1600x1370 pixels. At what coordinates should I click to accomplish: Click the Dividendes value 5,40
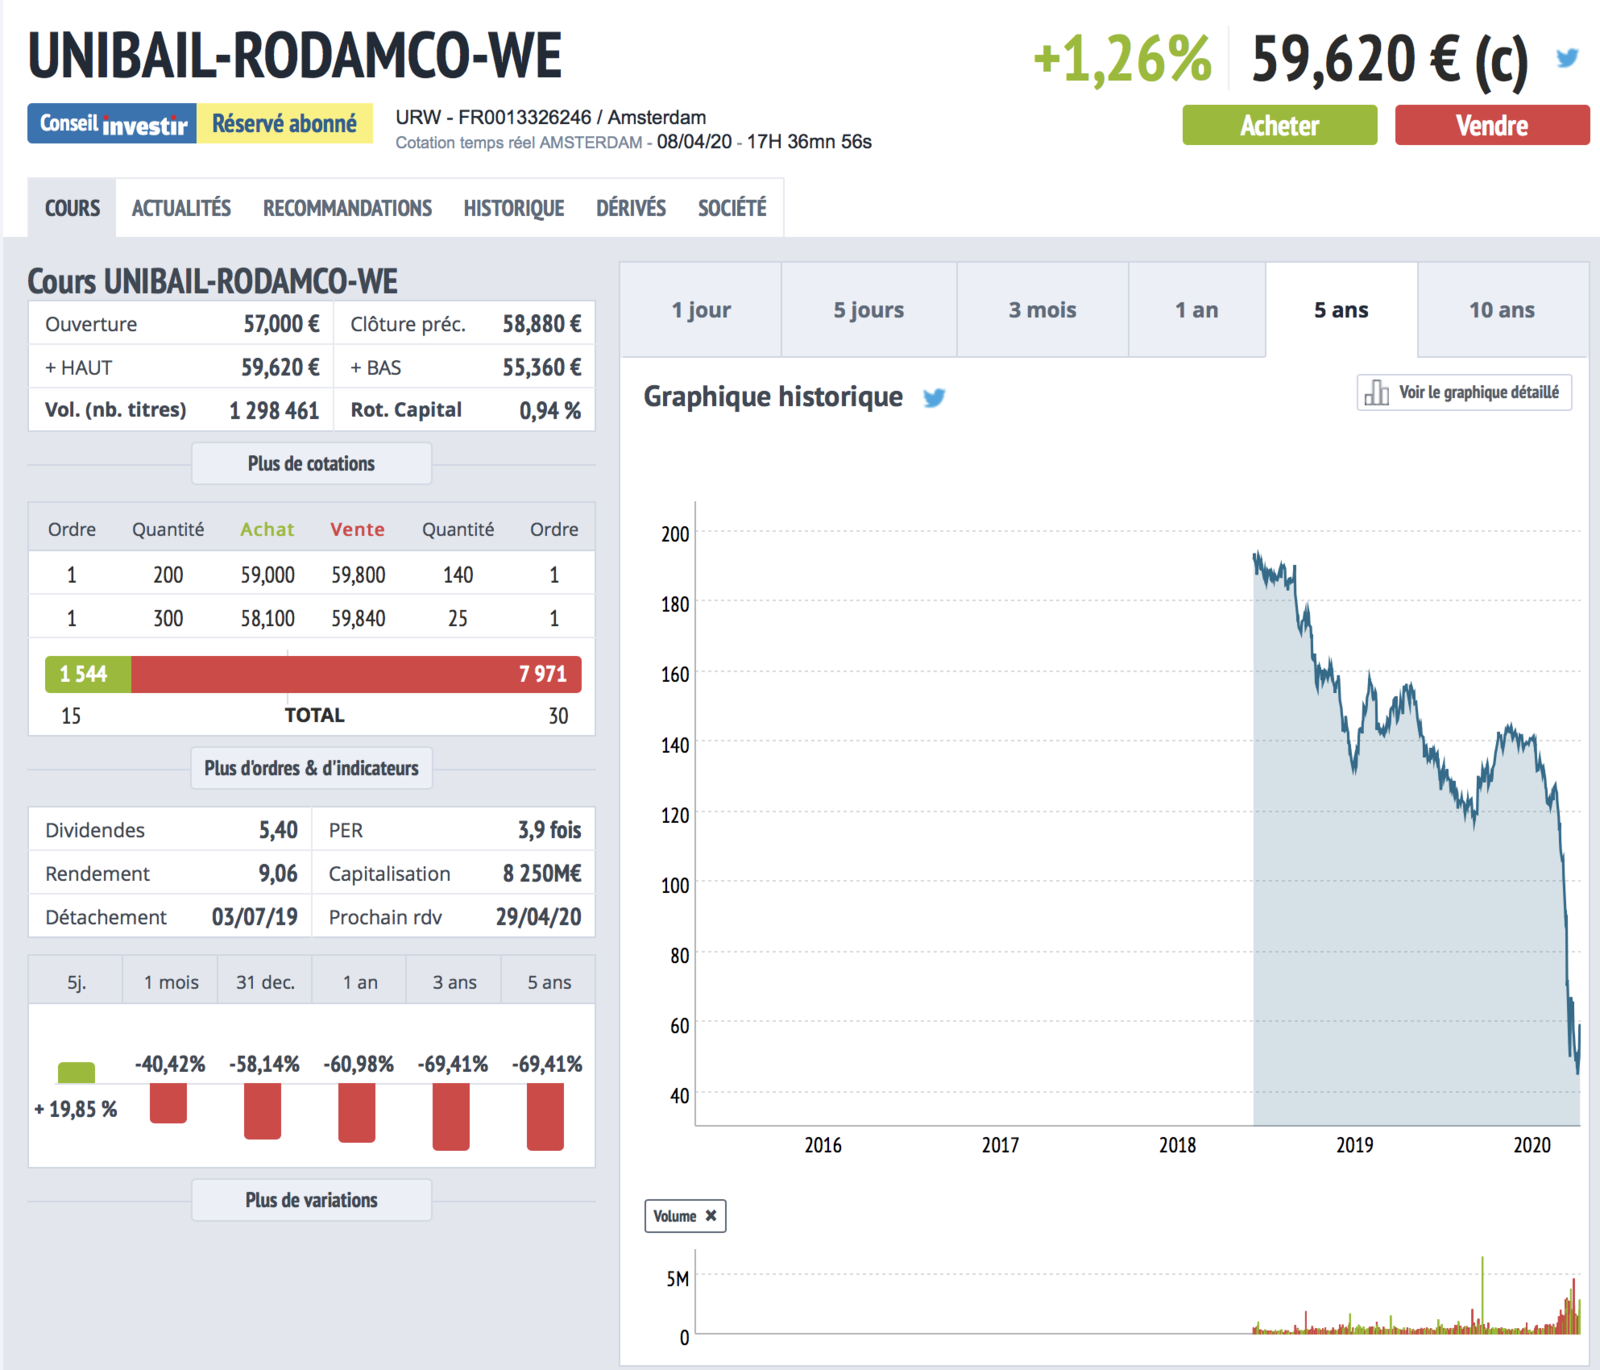[278, 830]
